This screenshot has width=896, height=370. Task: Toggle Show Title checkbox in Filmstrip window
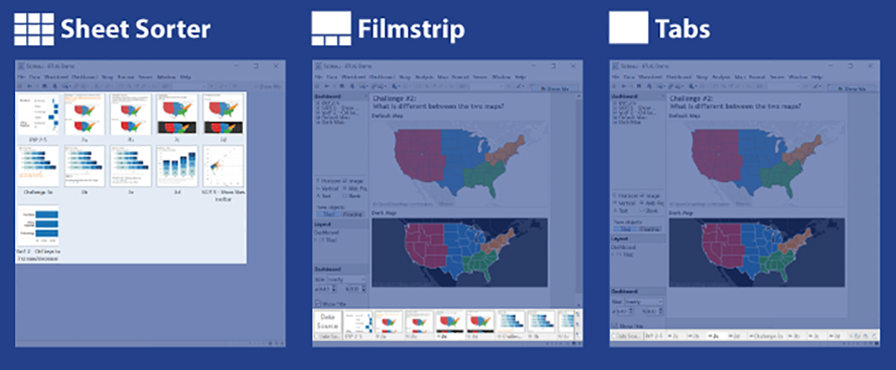coord(318,304)
